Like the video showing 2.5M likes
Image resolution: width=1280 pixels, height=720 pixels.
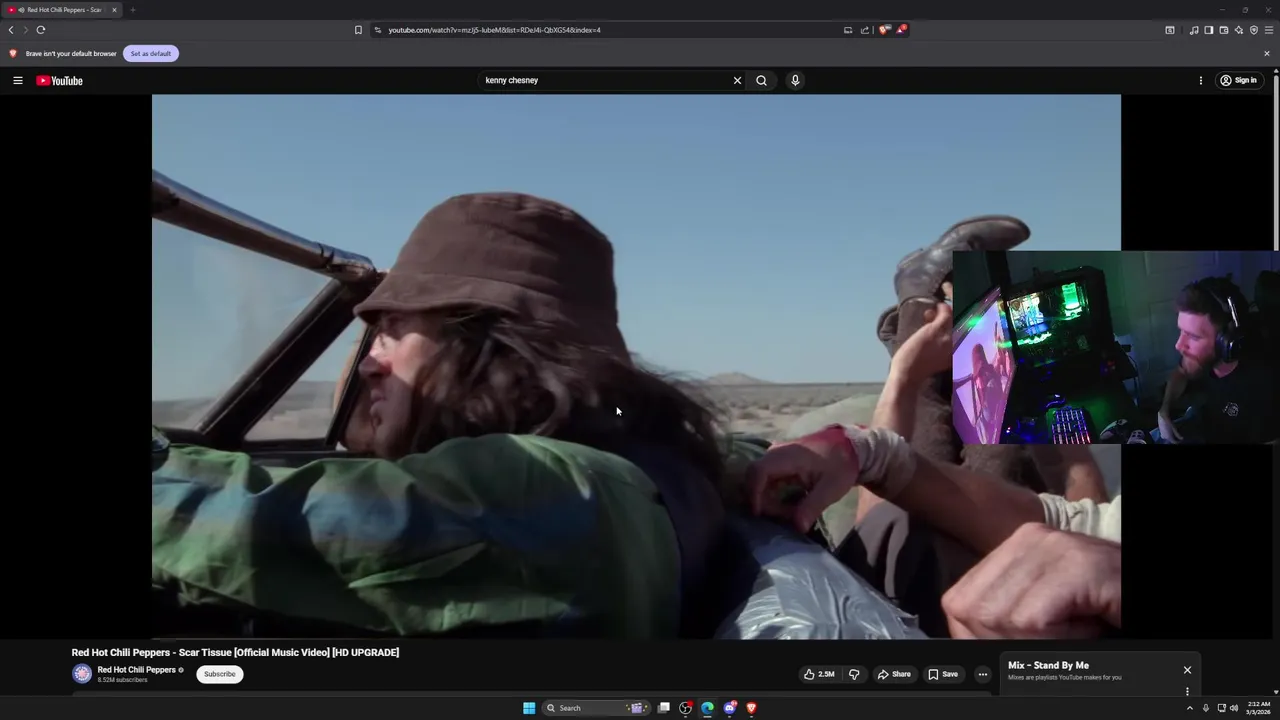819,674
